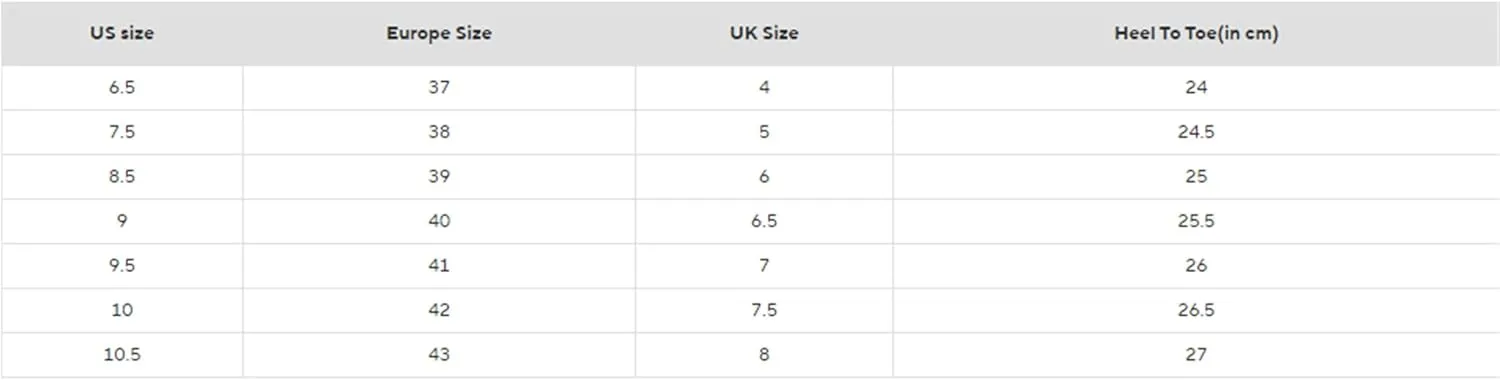The image size is (1500, 380).
Task: Select heel to toe 27 cell
Action: pyautogui.click(x=1196, y=355)
